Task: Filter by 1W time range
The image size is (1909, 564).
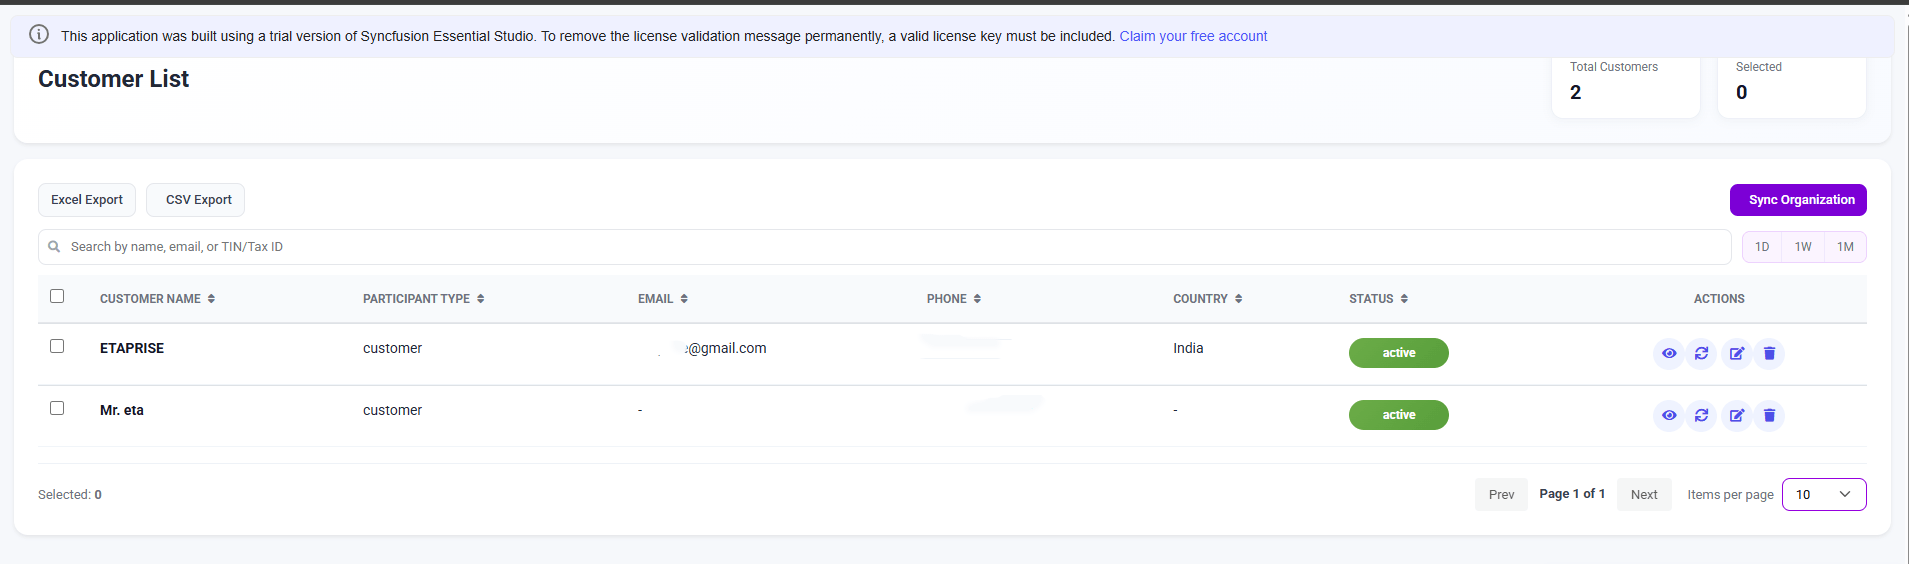Action: coord(1803,247)
